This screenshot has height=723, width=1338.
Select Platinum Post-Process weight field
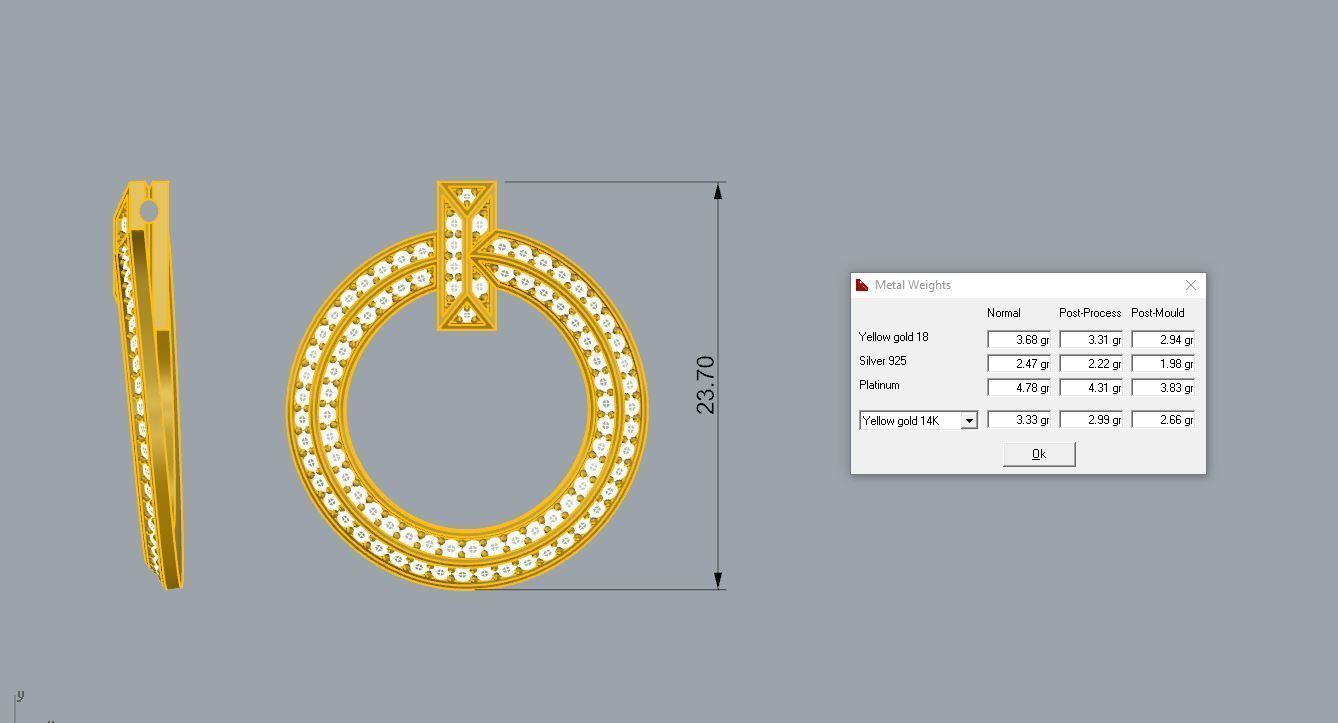click(1091, 388)
